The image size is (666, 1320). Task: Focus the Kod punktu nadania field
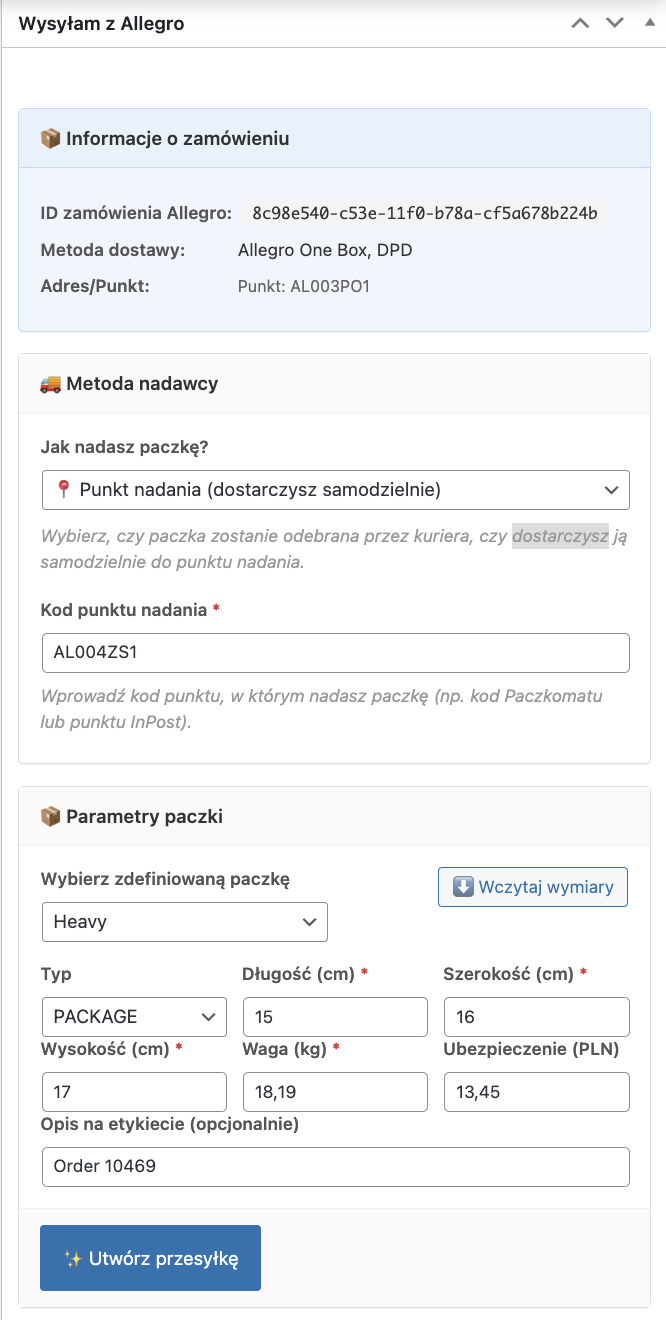click(x=335, y=653)
